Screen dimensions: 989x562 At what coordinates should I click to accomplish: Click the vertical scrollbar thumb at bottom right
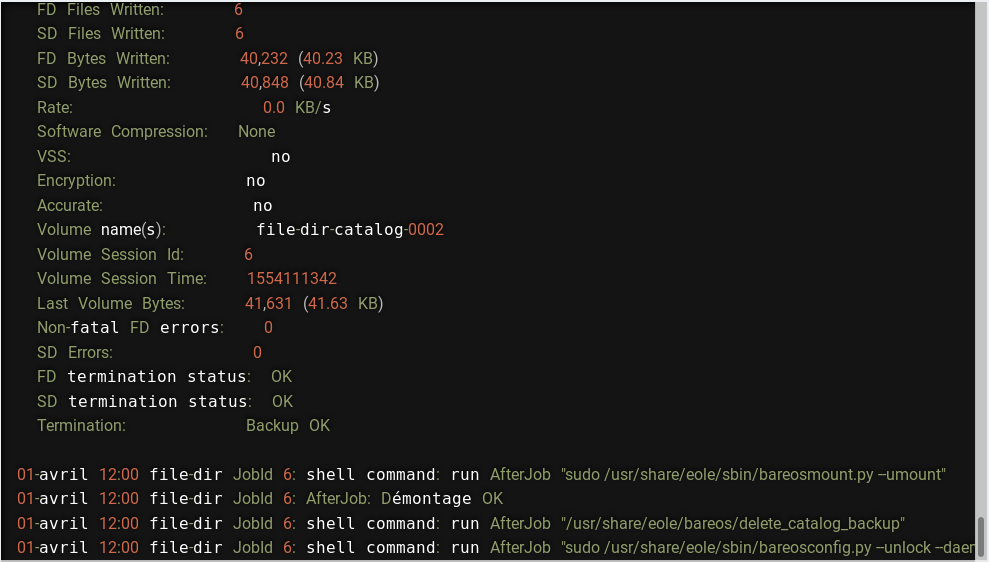981,538
